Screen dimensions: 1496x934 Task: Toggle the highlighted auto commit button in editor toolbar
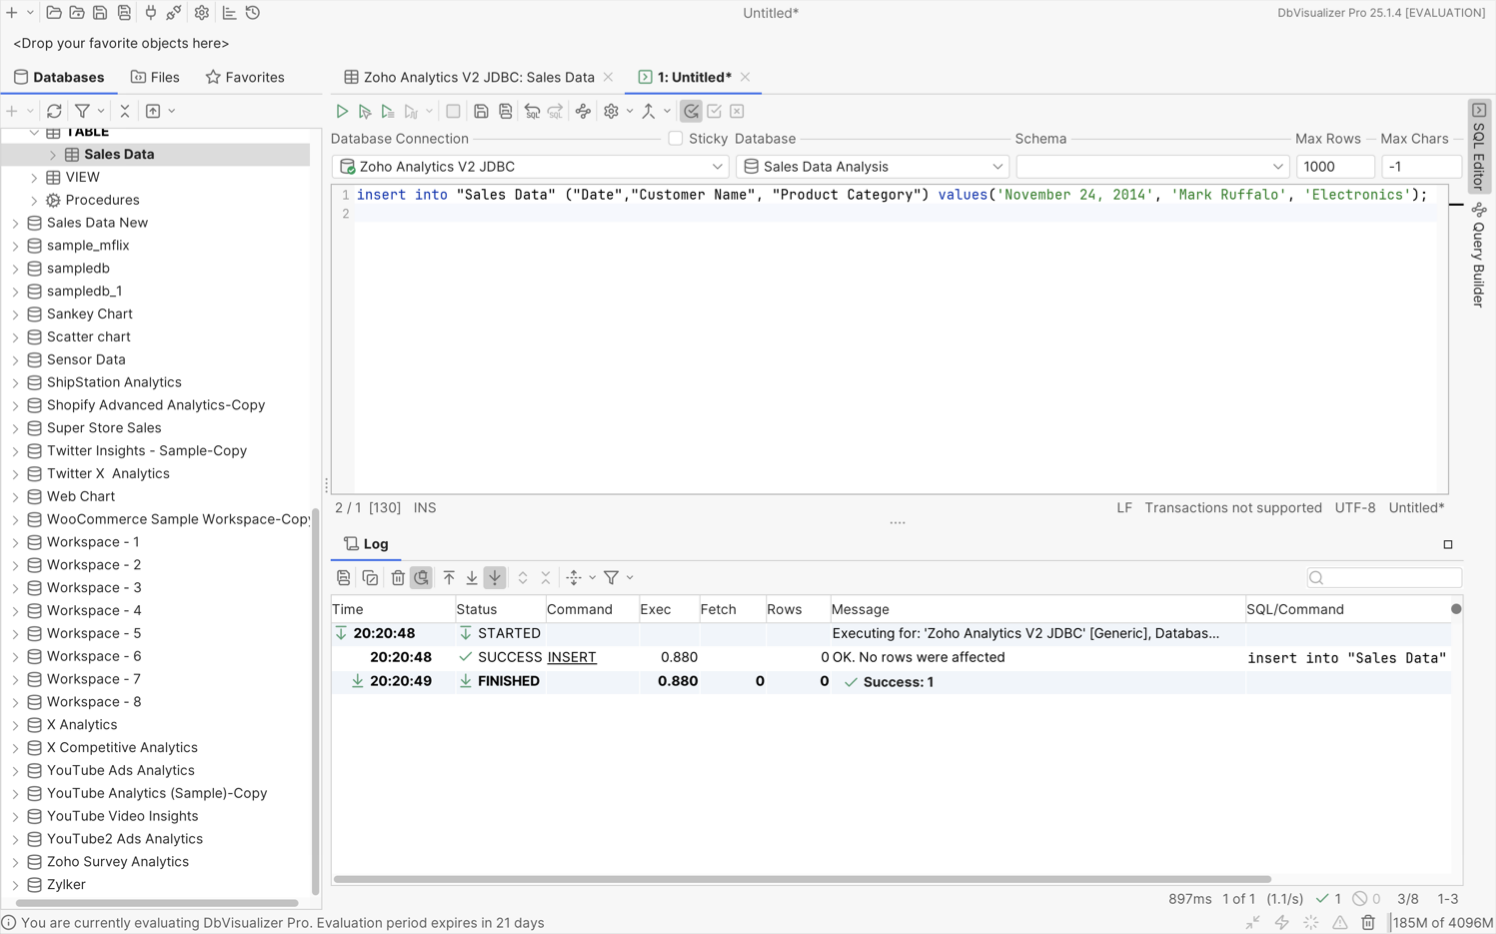(x=691, y=111)
